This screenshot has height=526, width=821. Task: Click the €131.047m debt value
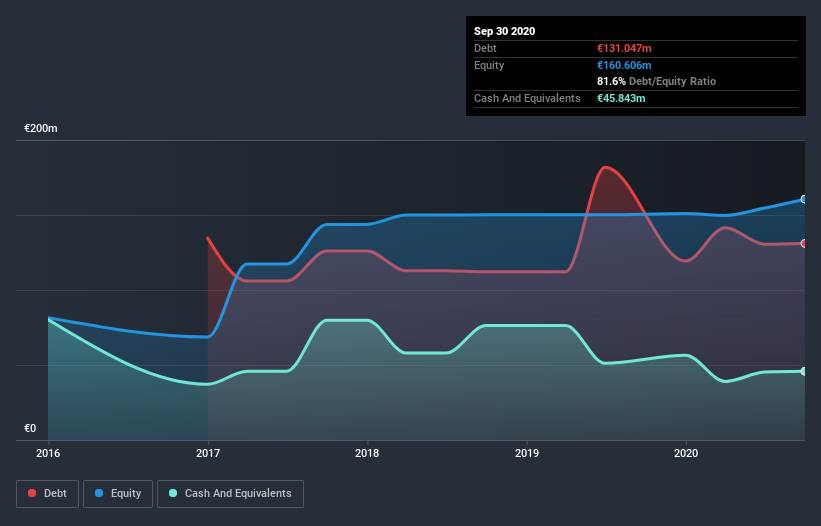coord(624,48)
